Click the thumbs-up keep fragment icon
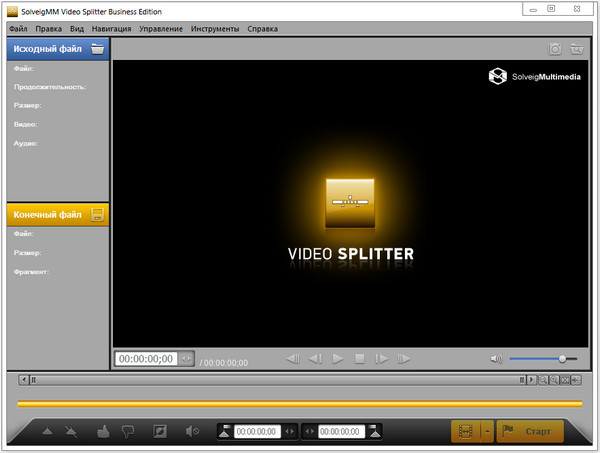 click(x=102, y=432)
